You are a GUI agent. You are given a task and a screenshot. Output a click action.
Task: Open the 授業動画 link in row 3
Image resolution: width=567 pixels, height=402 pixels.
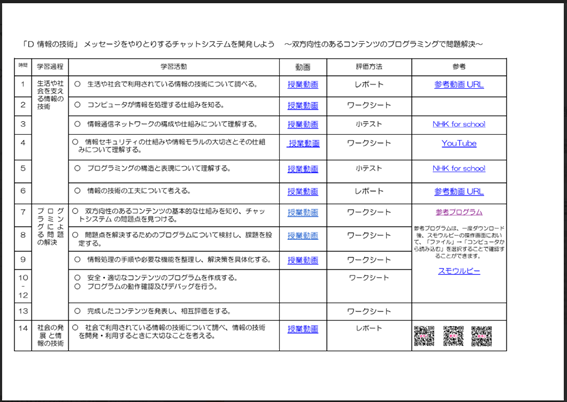point(303,124)
